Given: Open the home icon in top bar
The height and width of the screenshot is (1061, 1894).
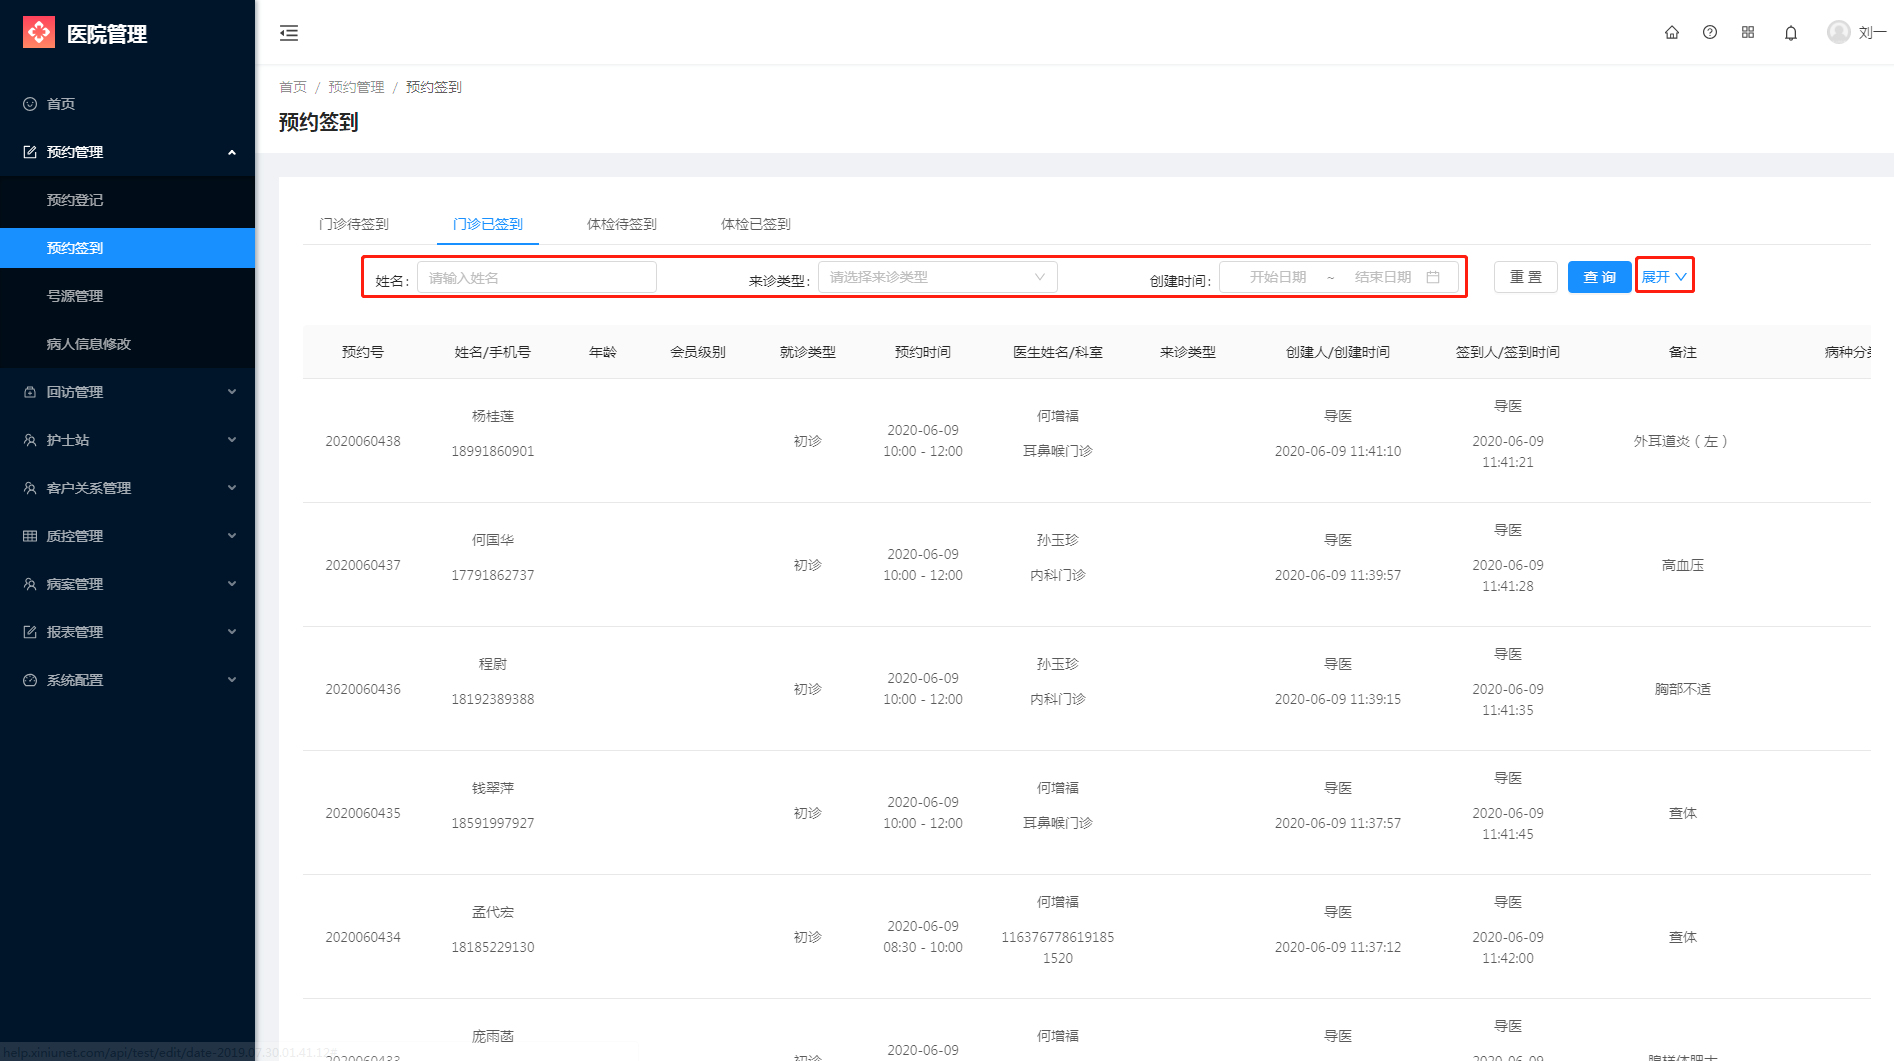Looking at the screenshot, I should (x=1672, y=32).
